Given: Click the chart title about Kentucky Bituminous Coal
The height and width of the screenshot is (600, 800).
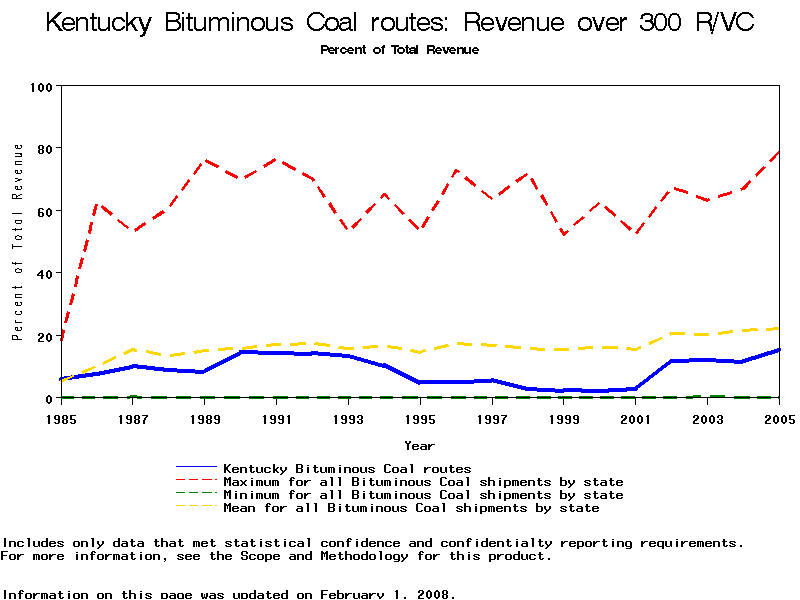Looking at the screenshot, I should (x=399, y=23).
